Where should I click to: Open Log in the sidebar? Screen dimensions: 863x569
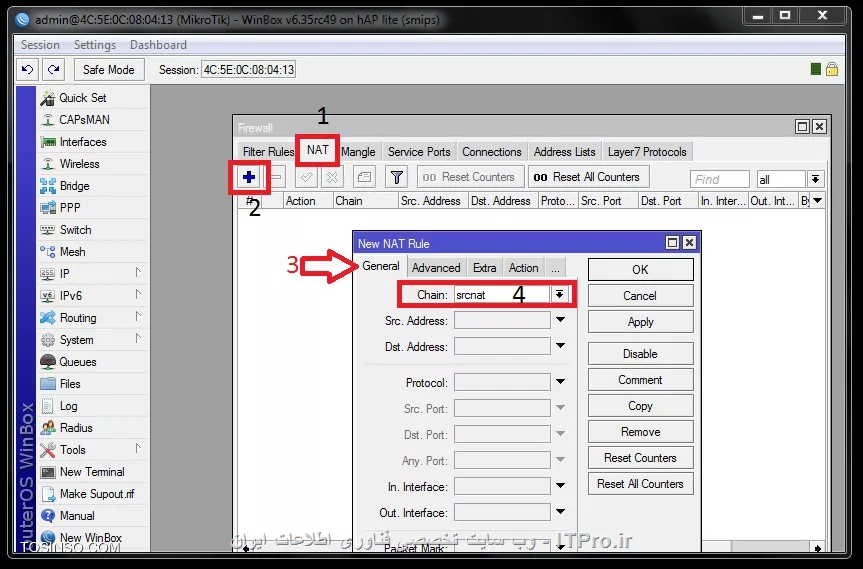tap(68, 406)
